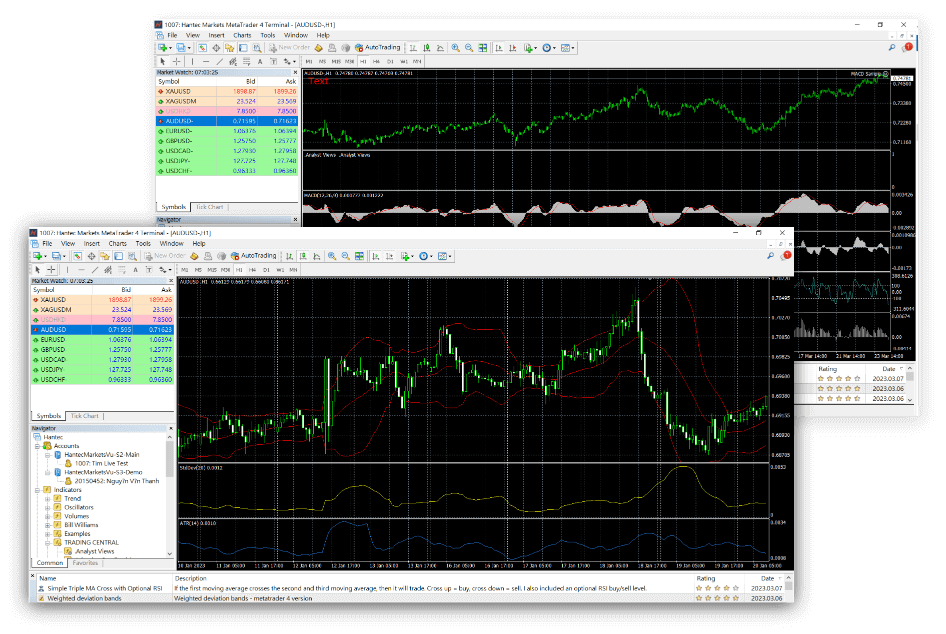Viewport: 946px width, 634px height.
Task: Activate the M5 timeframe button
Action: [197, 273]
